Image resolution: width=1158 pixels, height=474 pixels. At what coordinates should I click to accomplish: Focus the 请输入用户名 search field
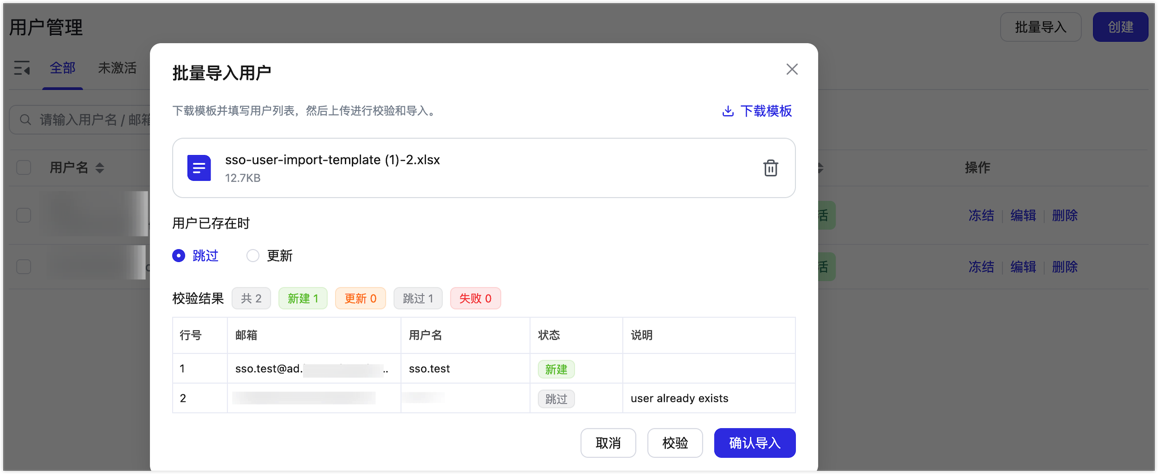coord(80,120)
